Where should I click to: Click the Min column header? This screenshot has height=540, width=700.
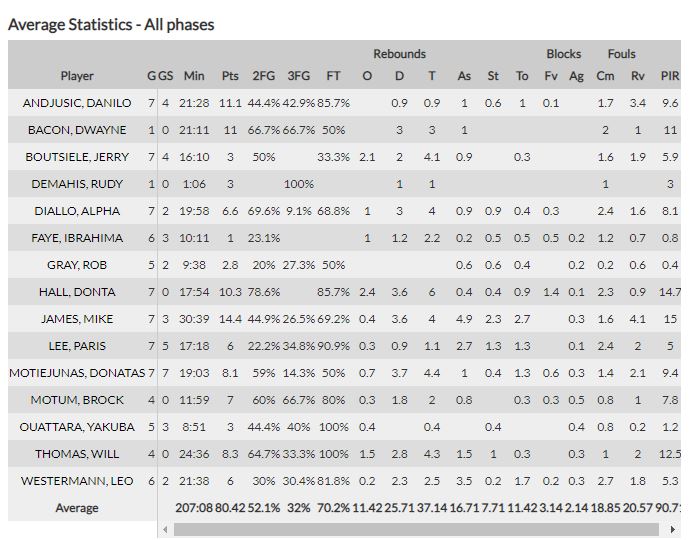194,76
